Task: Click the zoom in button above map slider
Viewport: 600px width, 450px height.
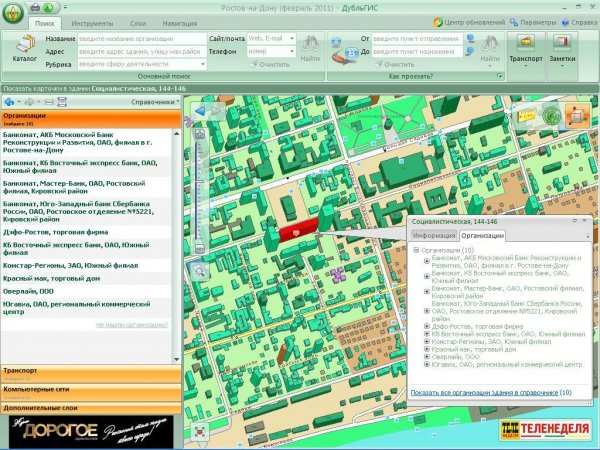Action: (x=200, y=134)
